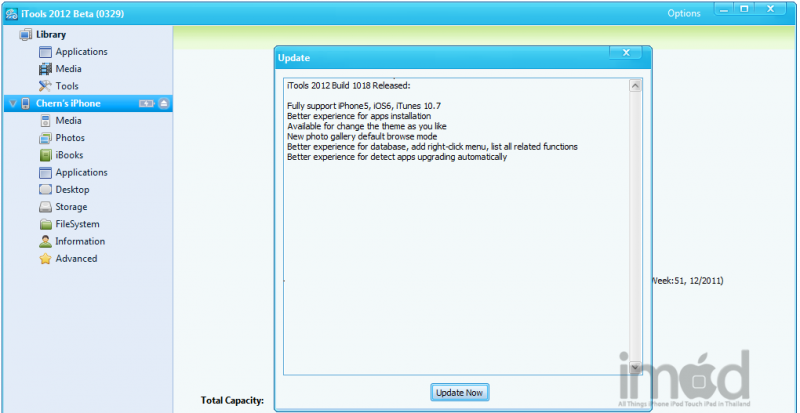Open iBooks in the device tree
The width and height of the screenshot is (800, 413).
tap(69, 155)
